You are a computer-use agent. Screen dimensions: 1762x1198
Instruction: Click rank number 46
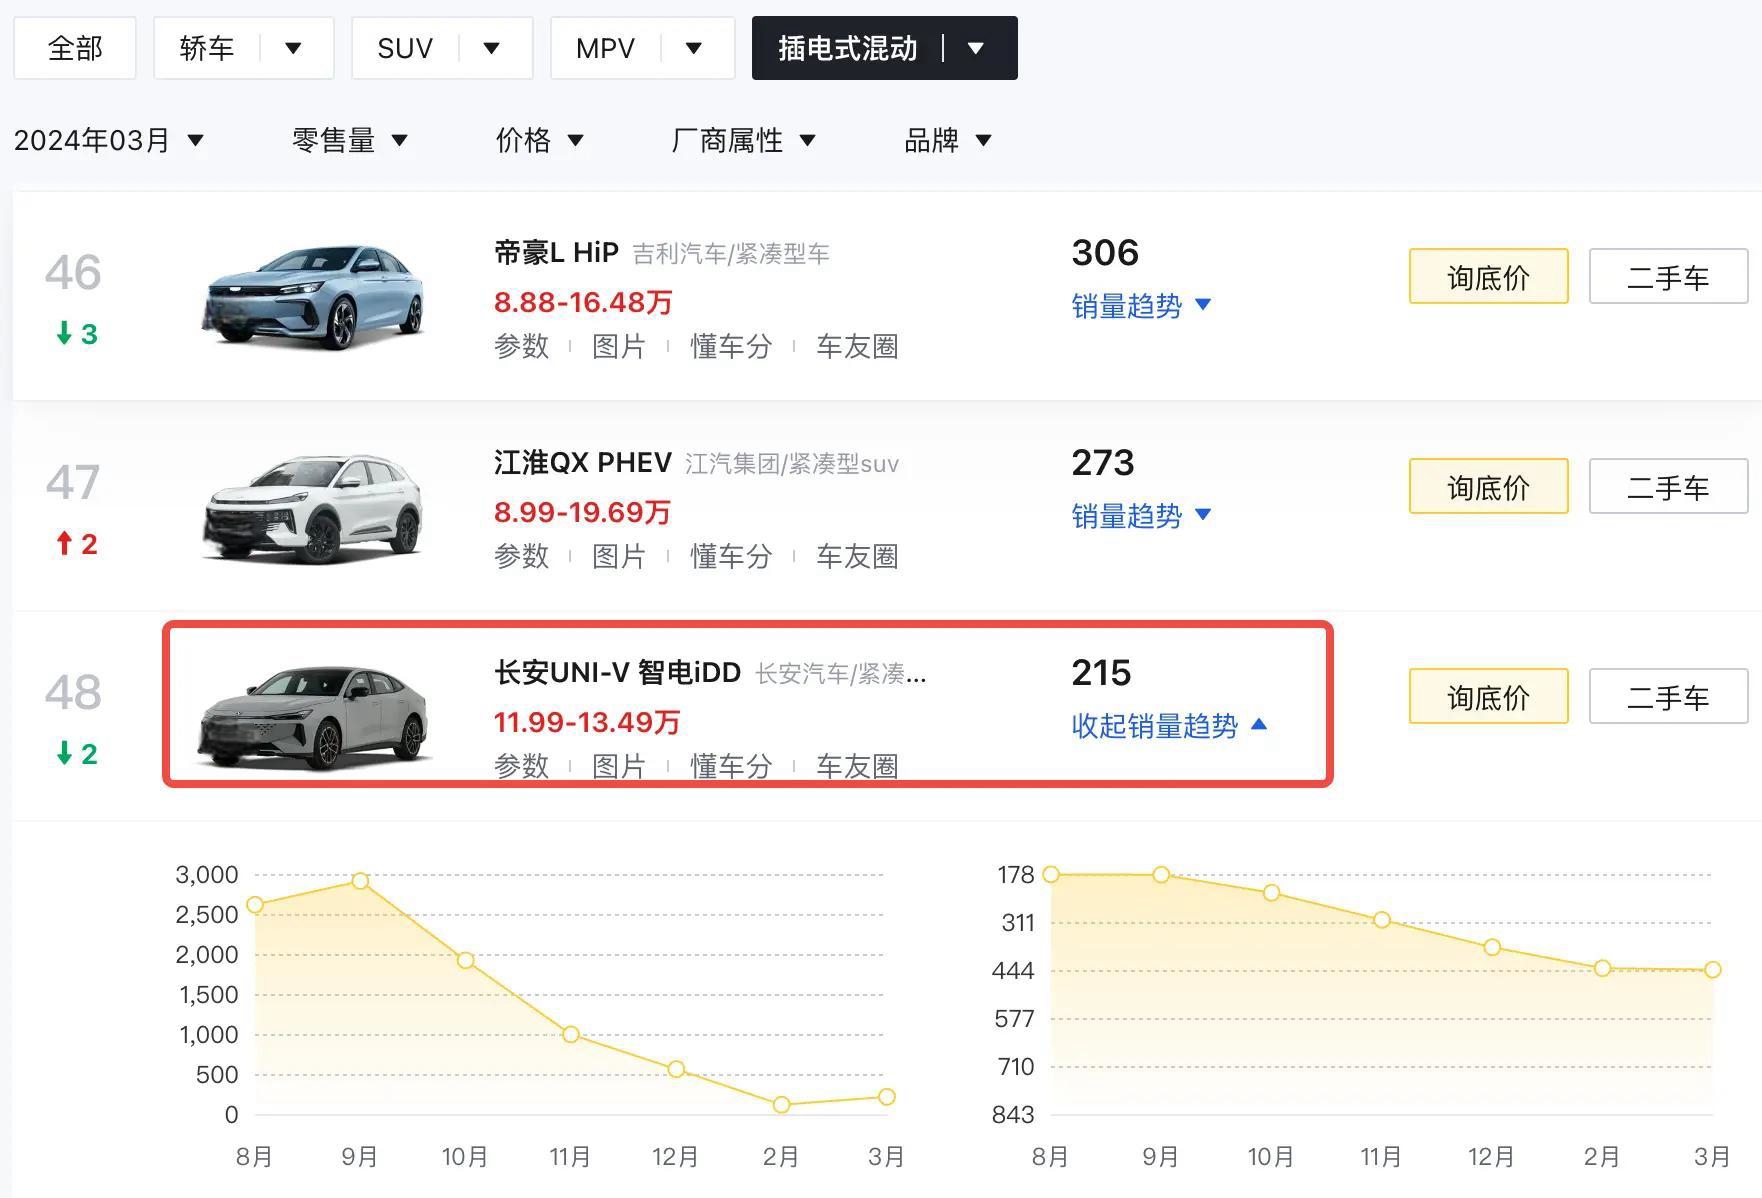73,273
